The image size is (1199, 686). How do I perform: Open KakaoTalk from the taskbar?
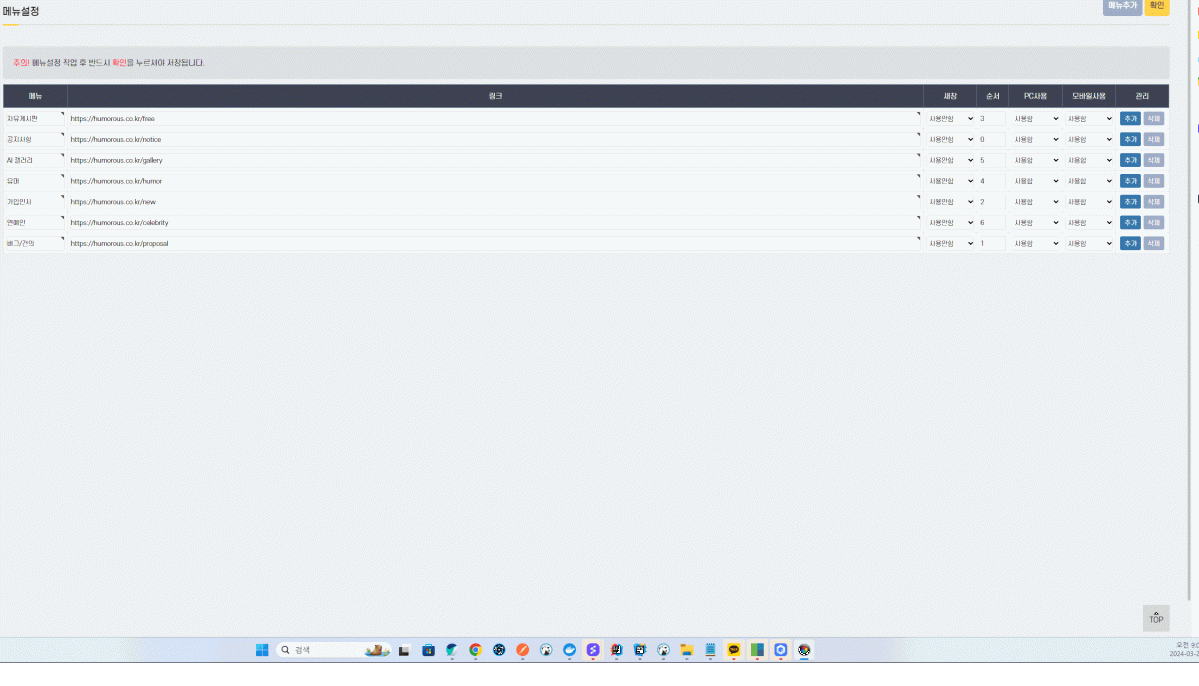click(x=733, y=650)
